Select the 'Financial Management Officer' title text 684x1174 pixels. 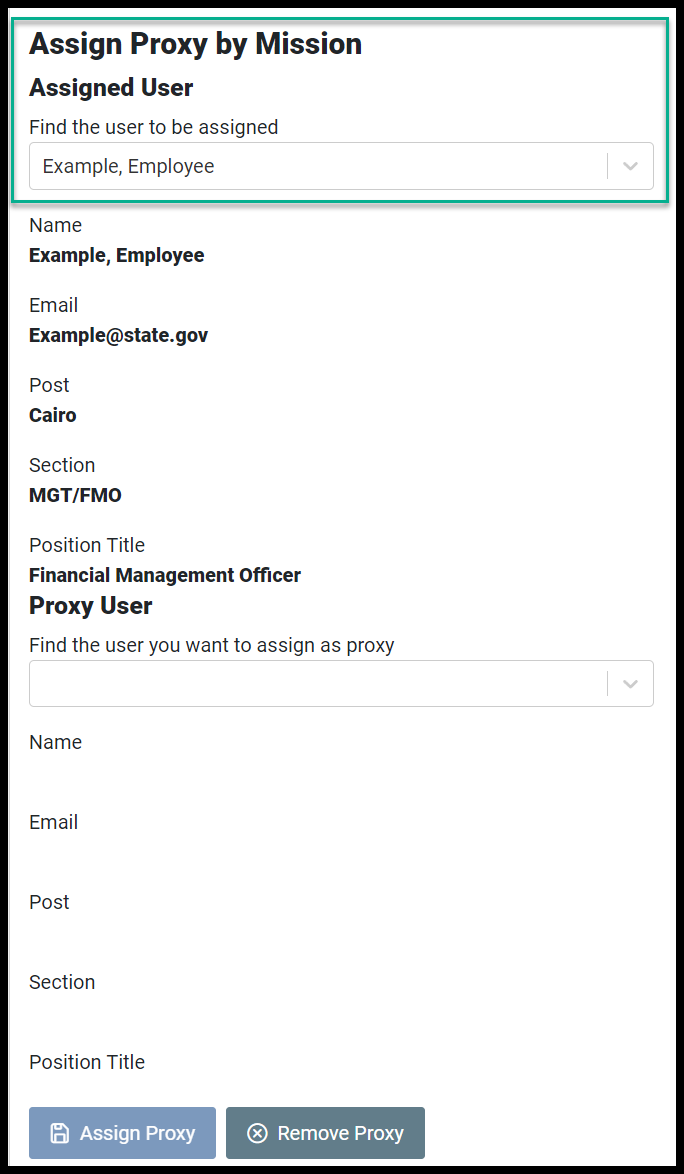click(165, 575)
